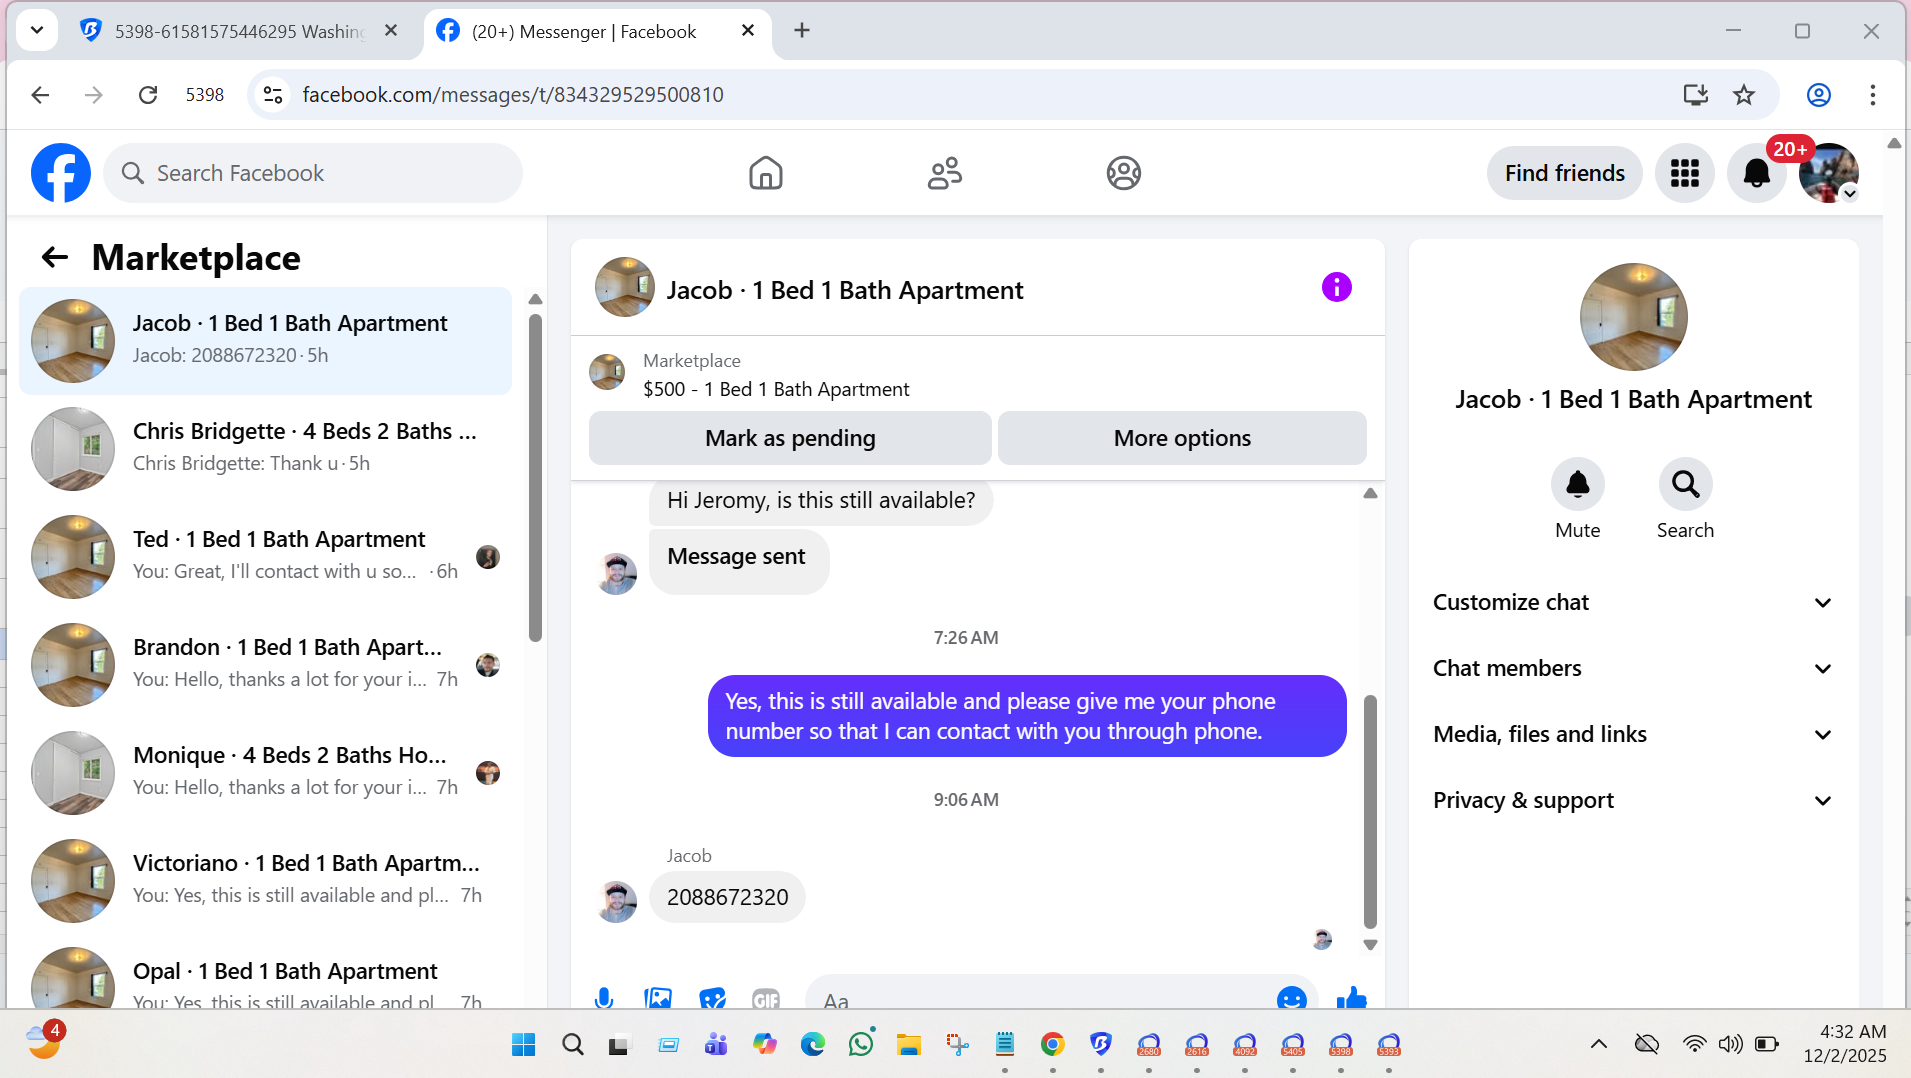Open Monique 4 Beds 2 Baths conversation
This screenshot has width=1911, height=1078.
(266, 772)
